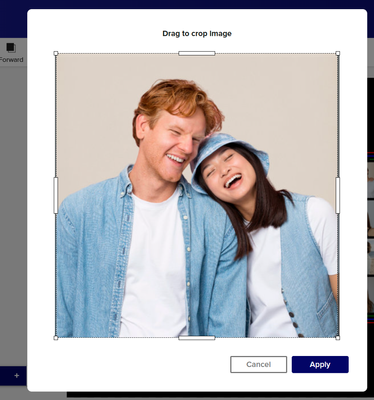Click the couple photo inside crop area
The width and height of the screenshot is (374, 400).
click(x=197, y=195)
